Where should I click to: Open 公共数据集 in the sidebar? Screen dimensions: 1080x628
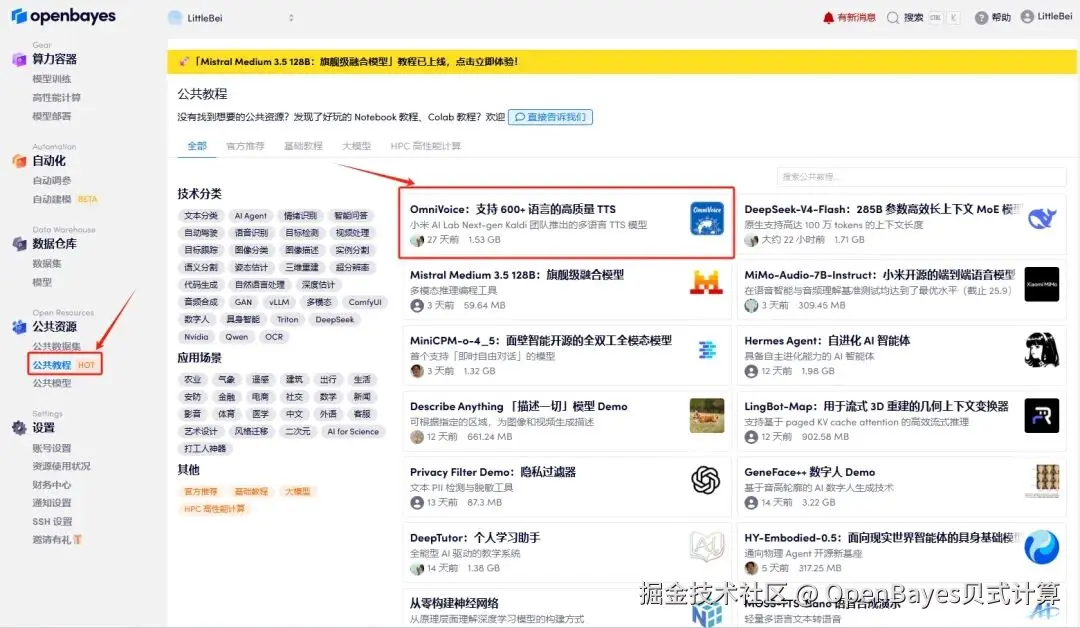(56, 346)
